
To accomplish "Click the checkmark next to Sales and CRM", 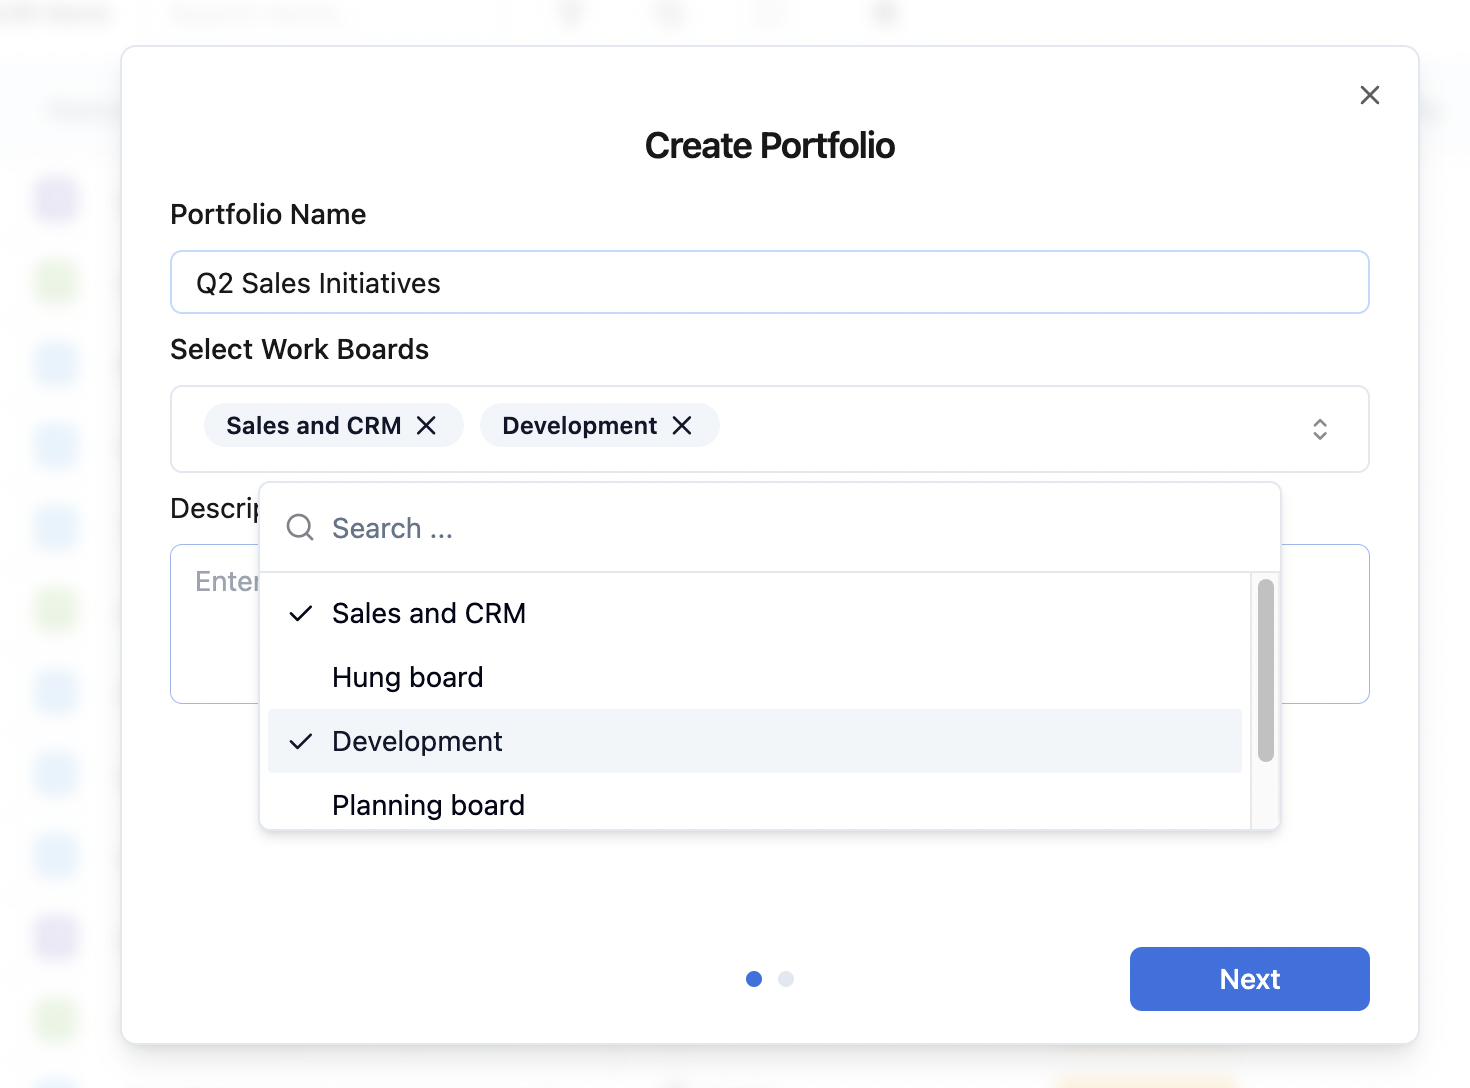I will (300, 613).
